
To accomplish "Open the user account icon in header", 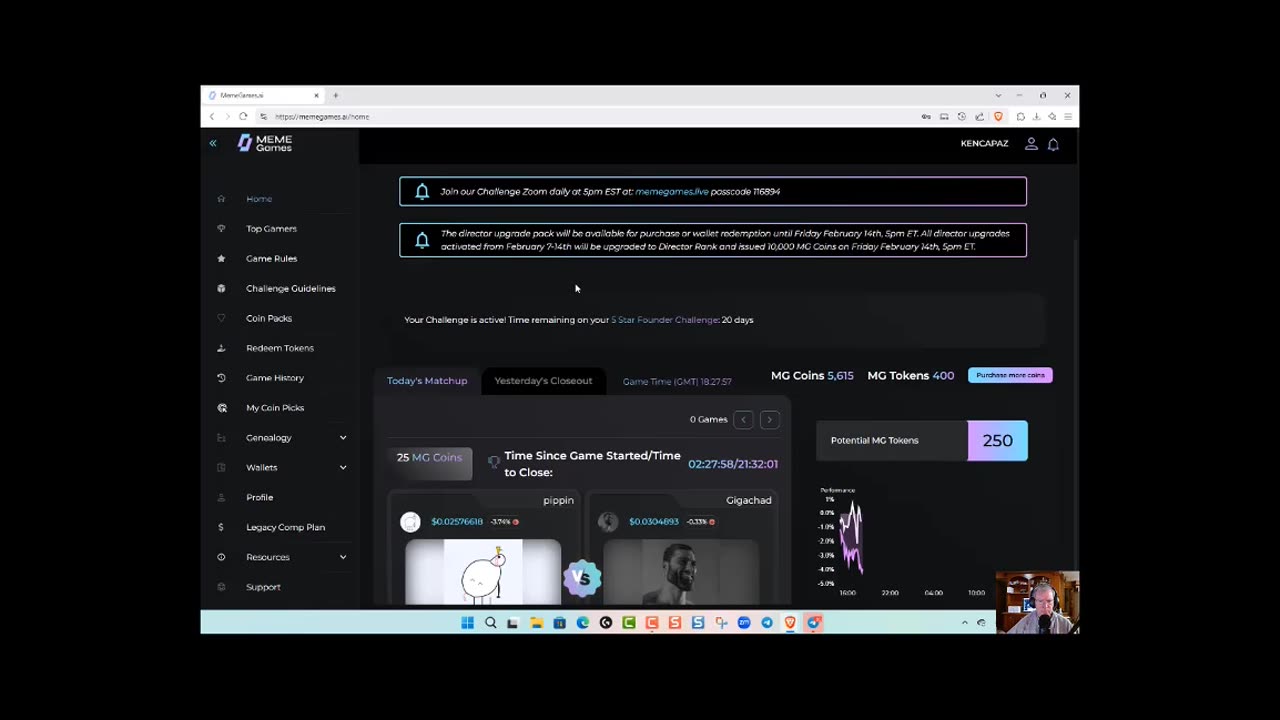I will tap(1031, 144).
